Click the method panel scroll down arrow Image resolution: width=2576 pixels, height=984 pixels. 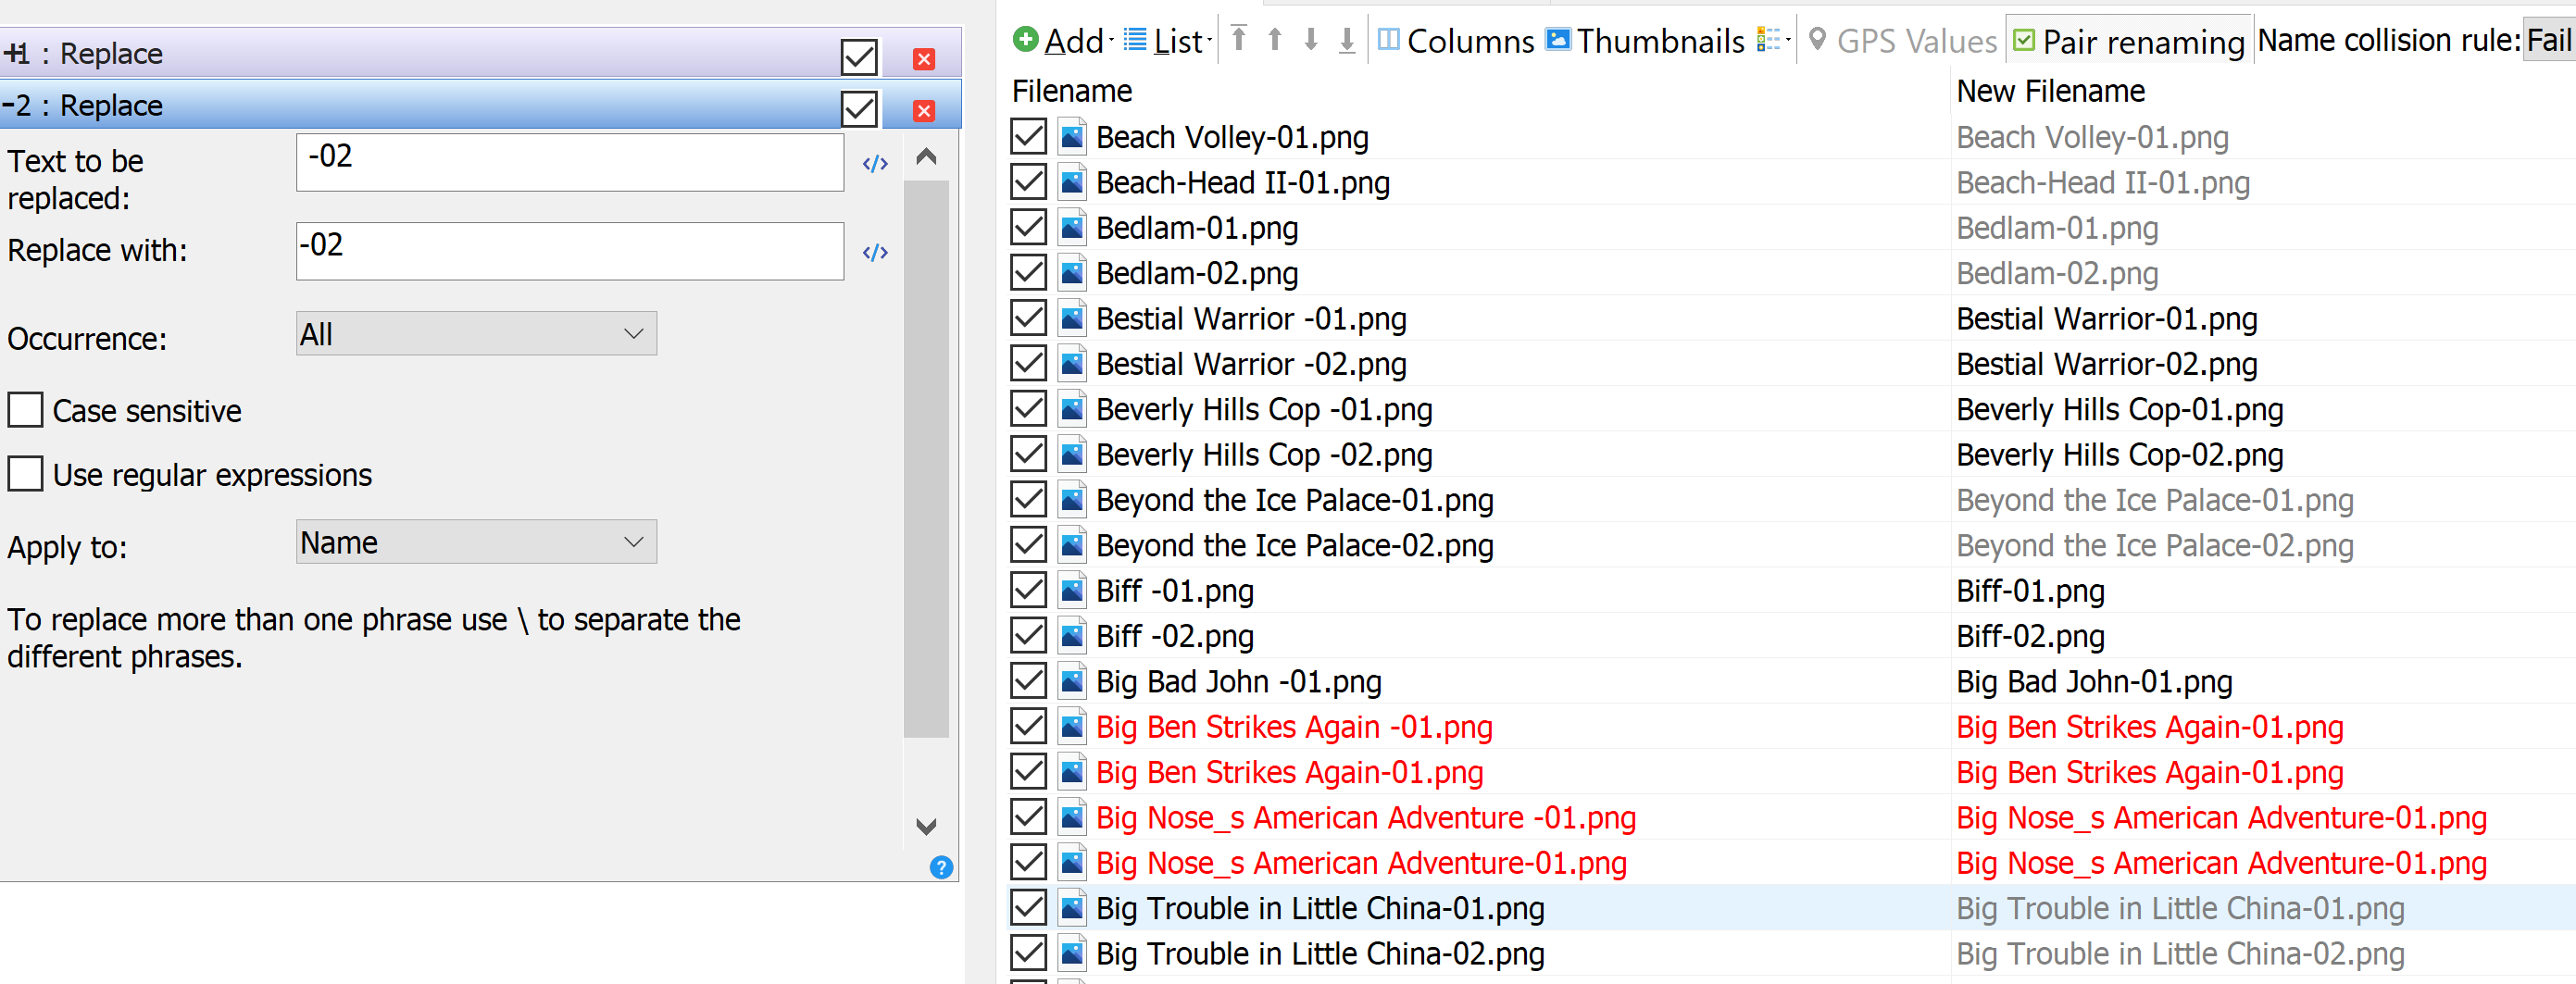coord(926,827)
